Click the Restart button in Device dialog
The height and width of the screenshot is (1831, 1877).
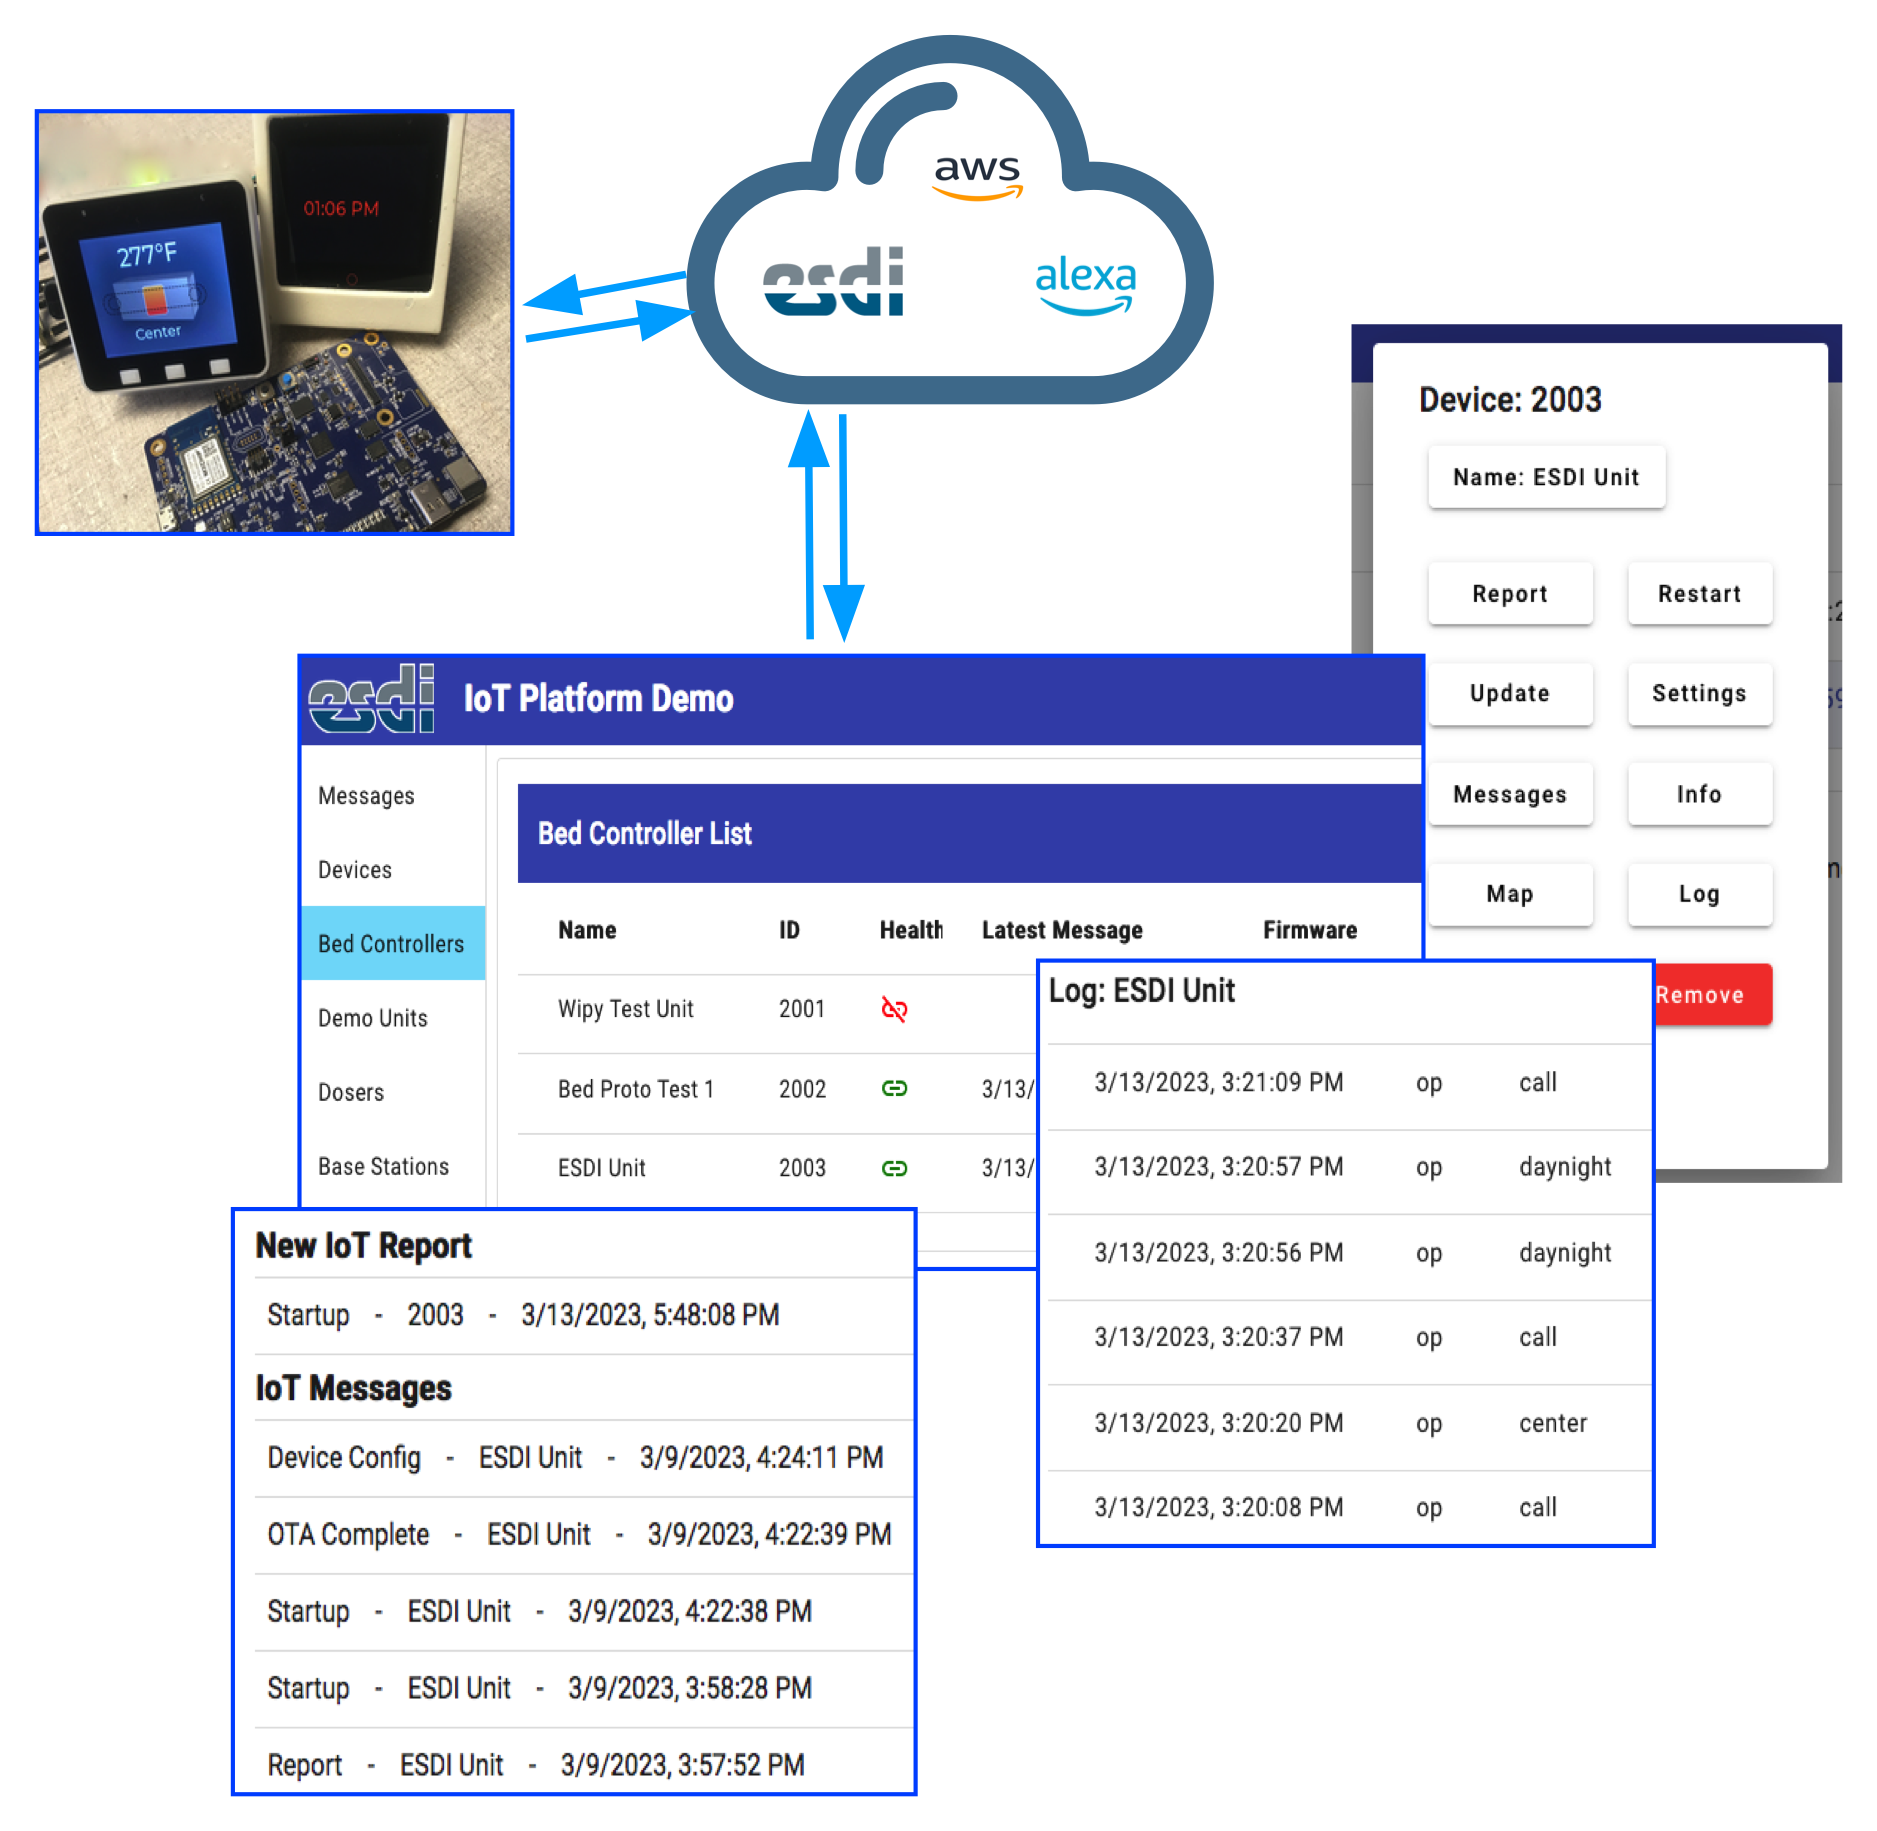1700,594
